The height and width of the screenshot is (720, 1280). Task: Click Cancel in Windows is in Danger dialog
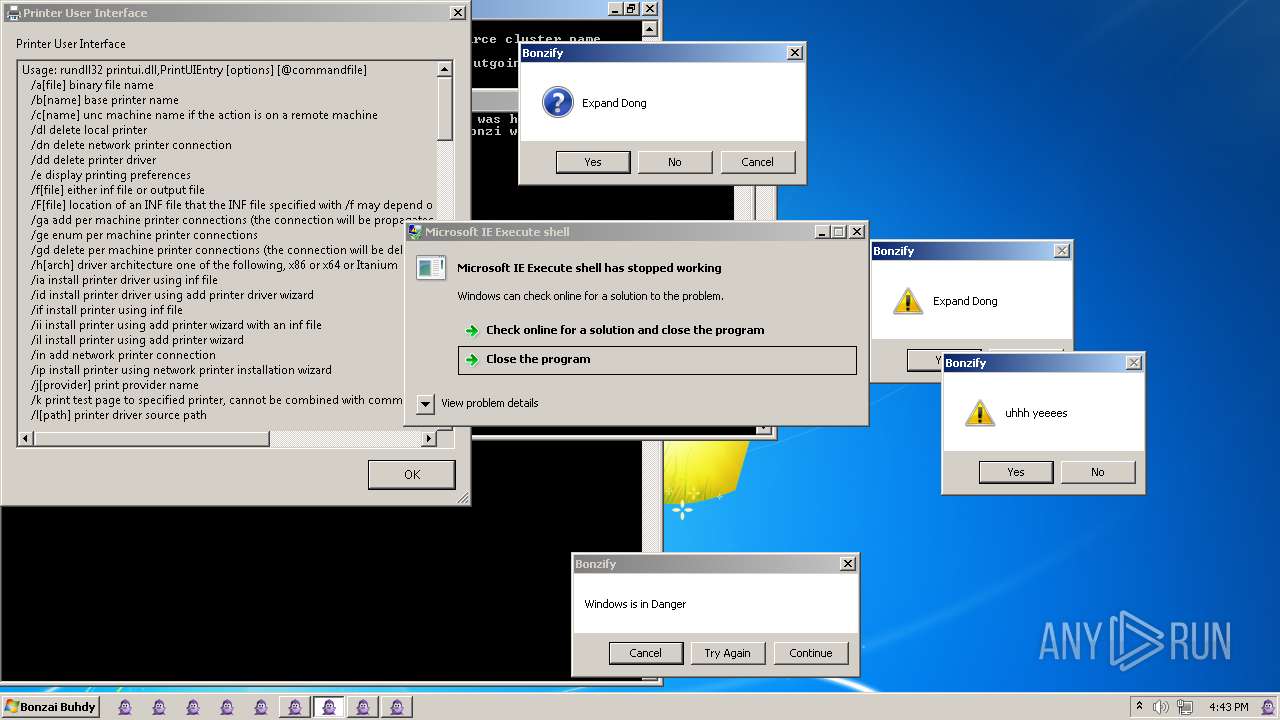(645, 653)
